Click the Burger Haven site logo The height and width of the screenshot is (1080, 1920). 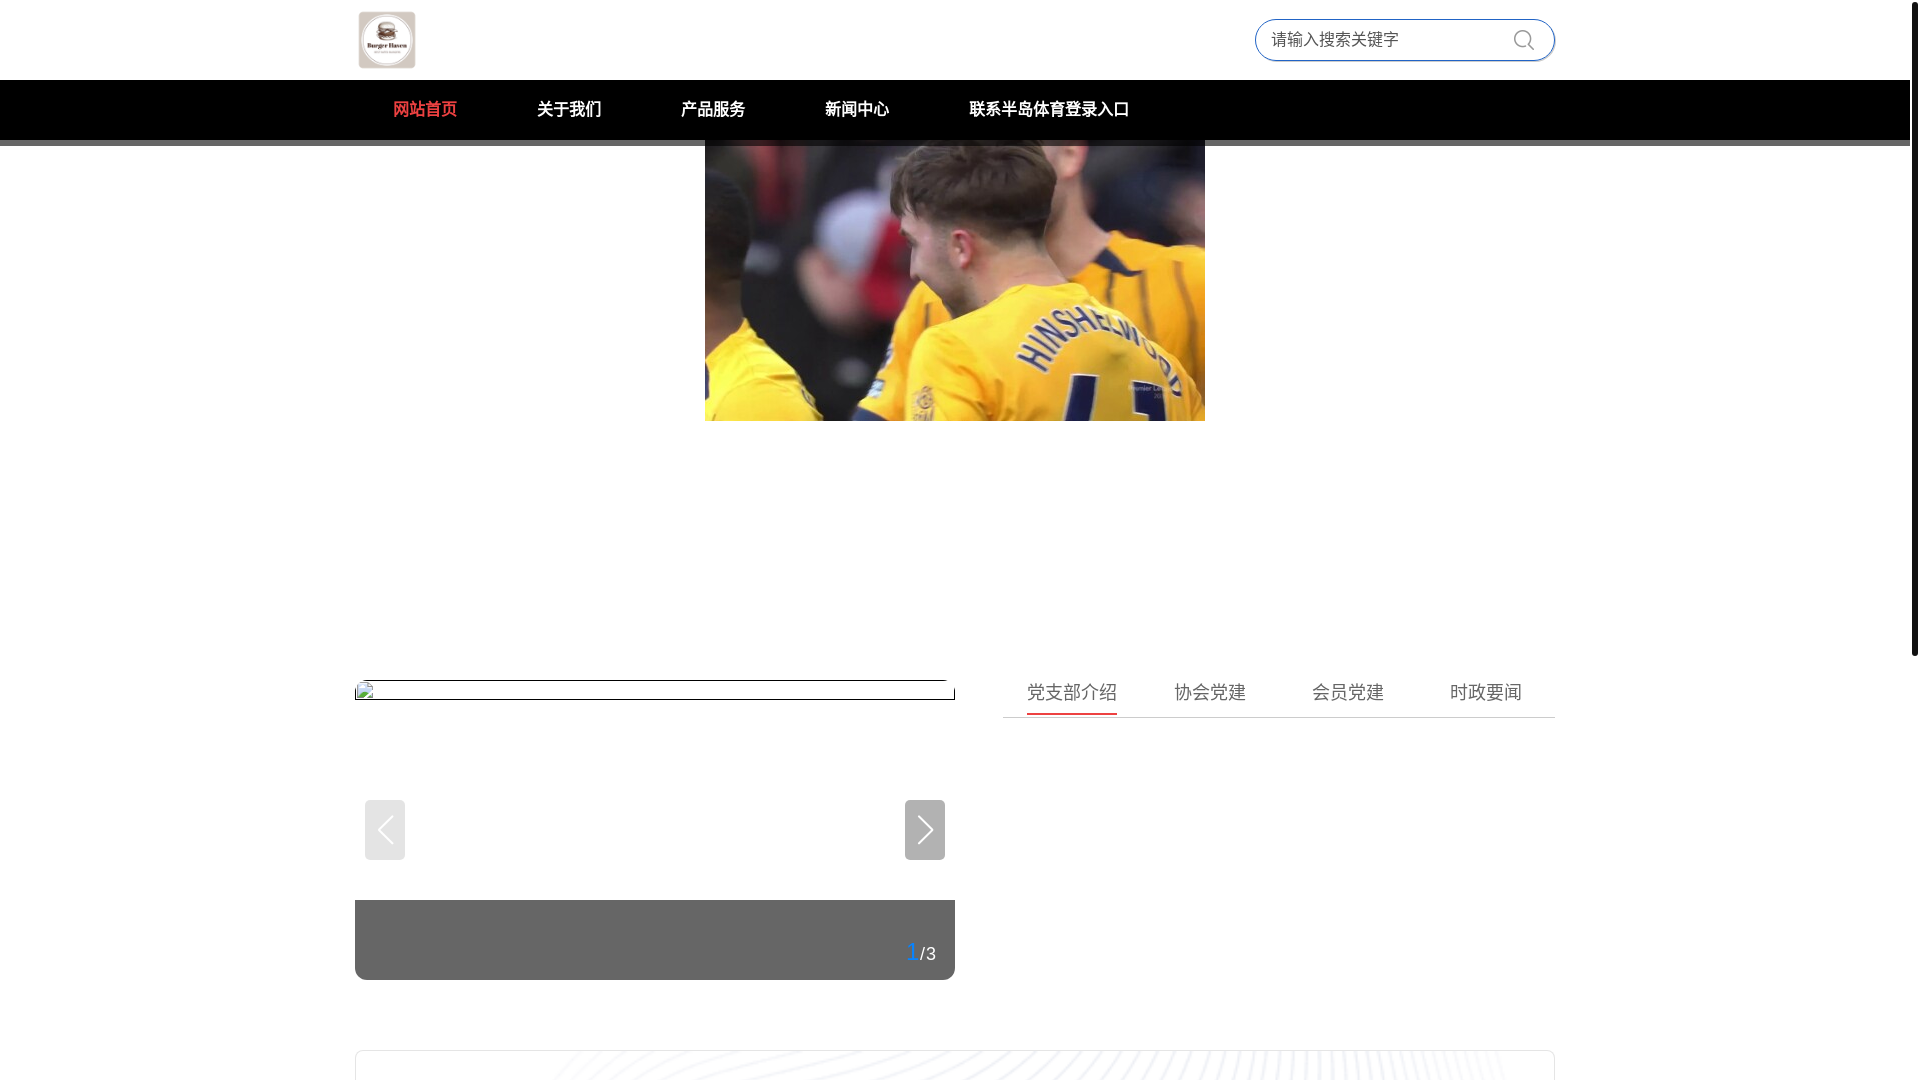coord(387,40)
